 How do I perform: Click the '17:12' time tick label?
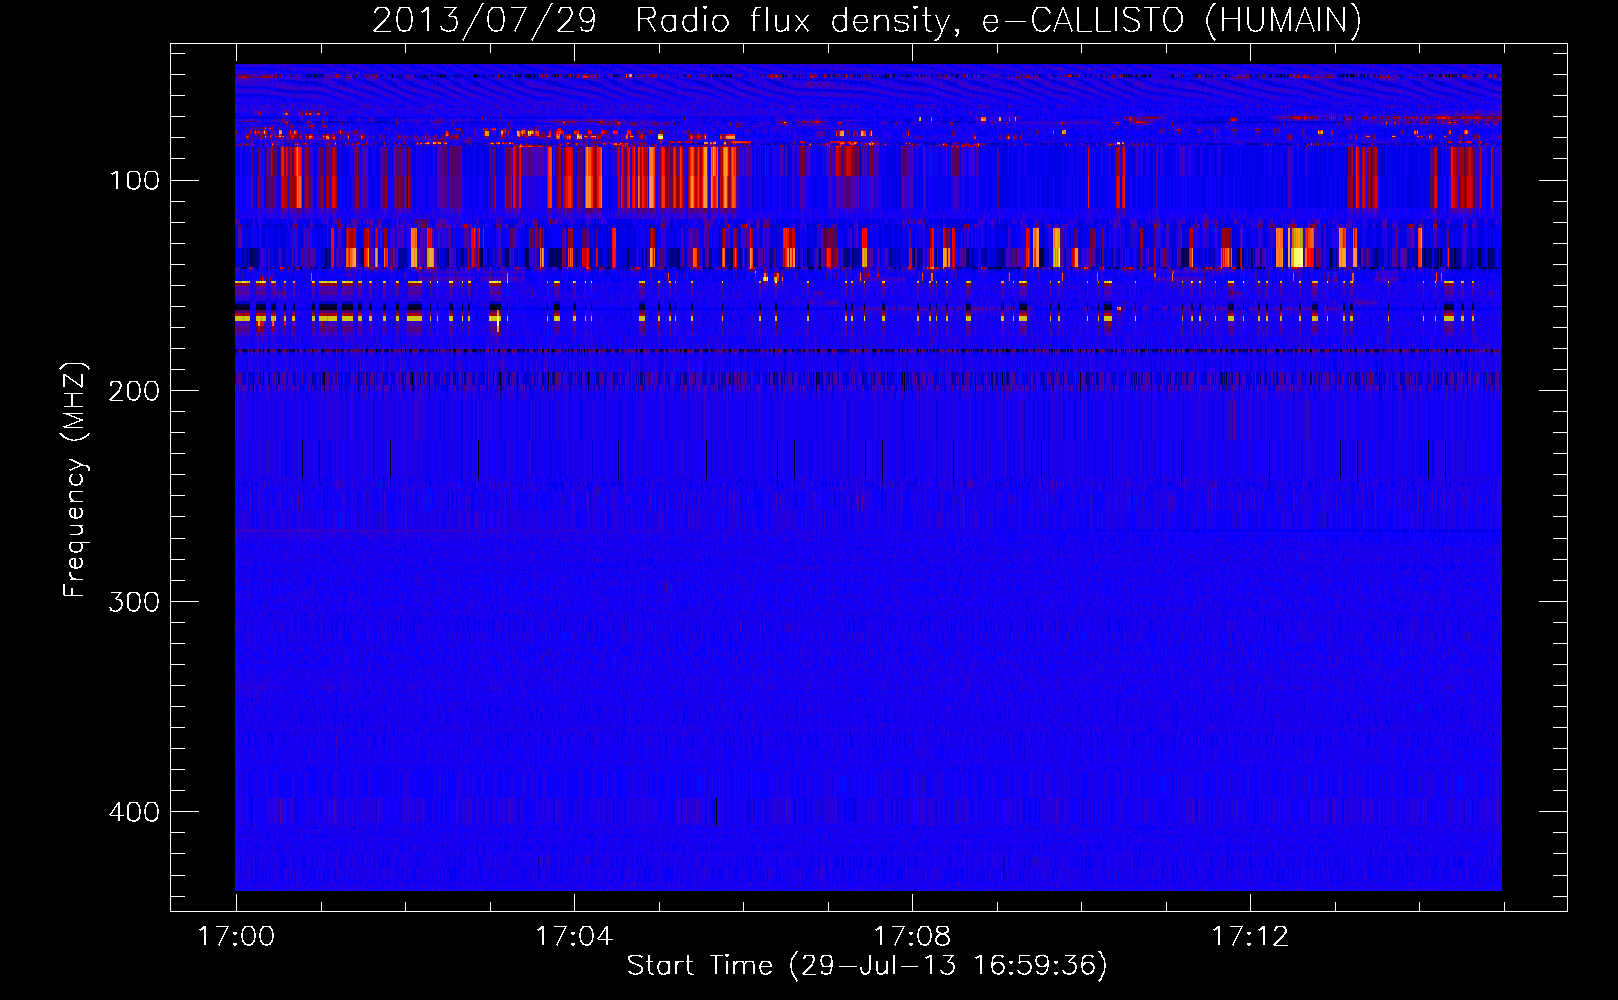click(x=1250, y=937)
